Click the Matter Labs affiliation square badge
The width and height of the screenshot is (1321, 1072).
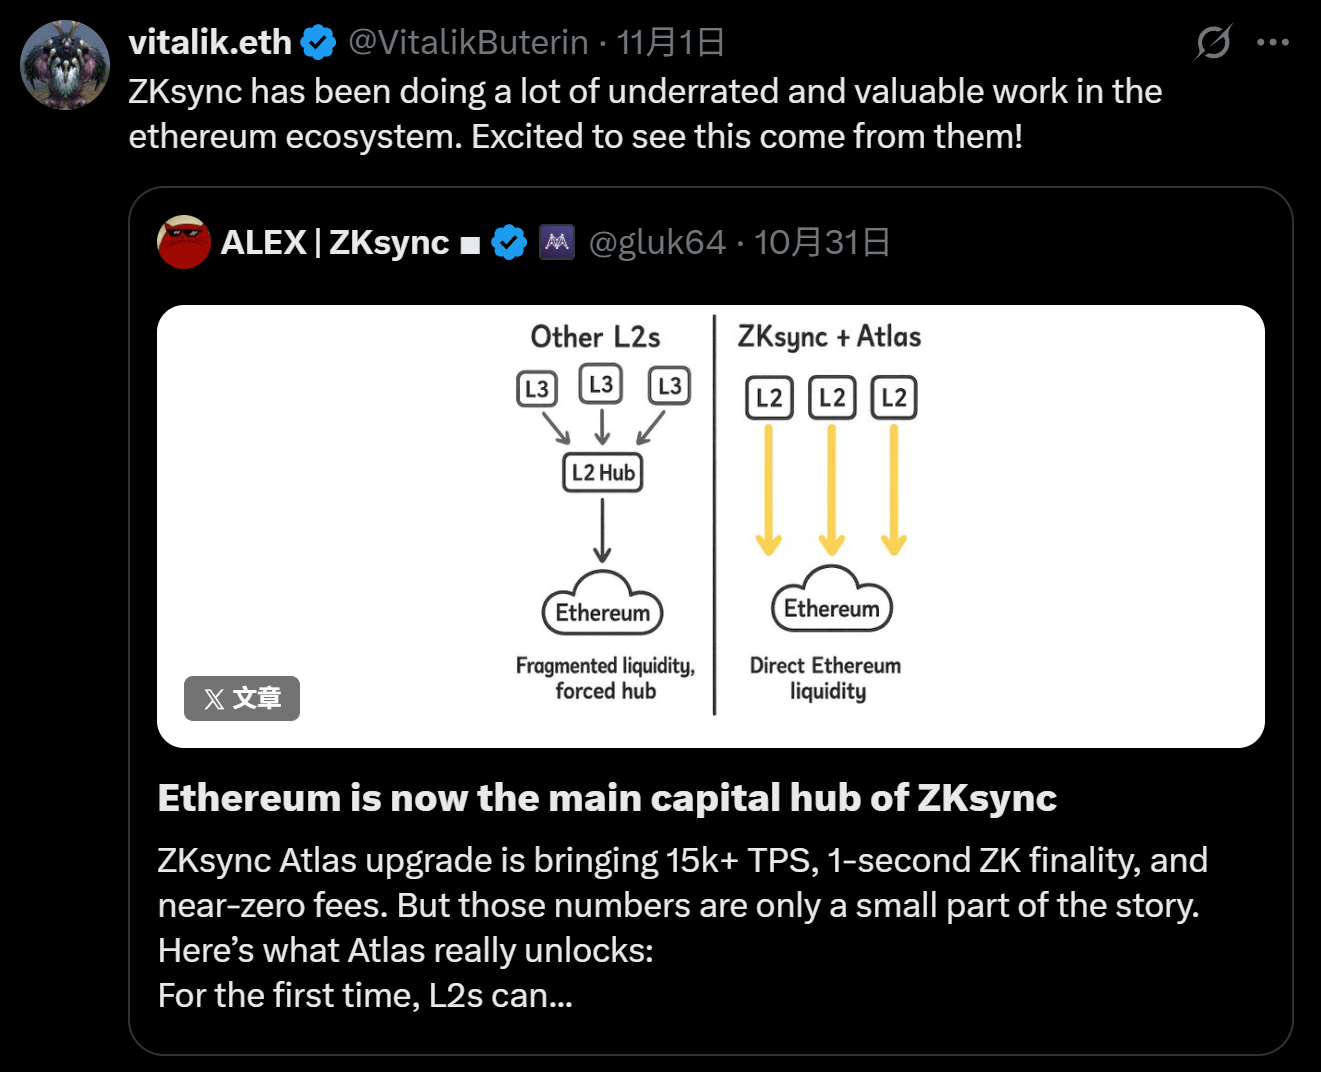point(557,242)
